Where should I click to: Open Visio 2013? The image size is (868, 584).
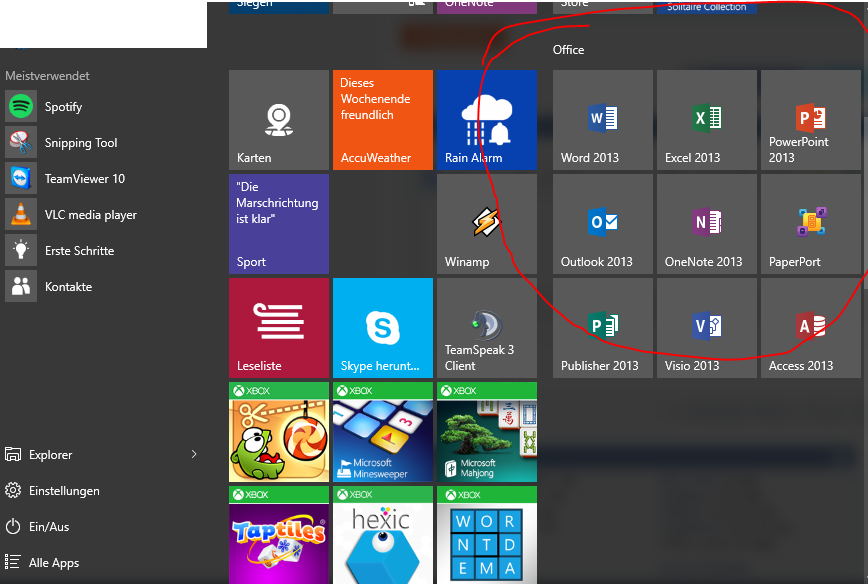pos(706,328)
